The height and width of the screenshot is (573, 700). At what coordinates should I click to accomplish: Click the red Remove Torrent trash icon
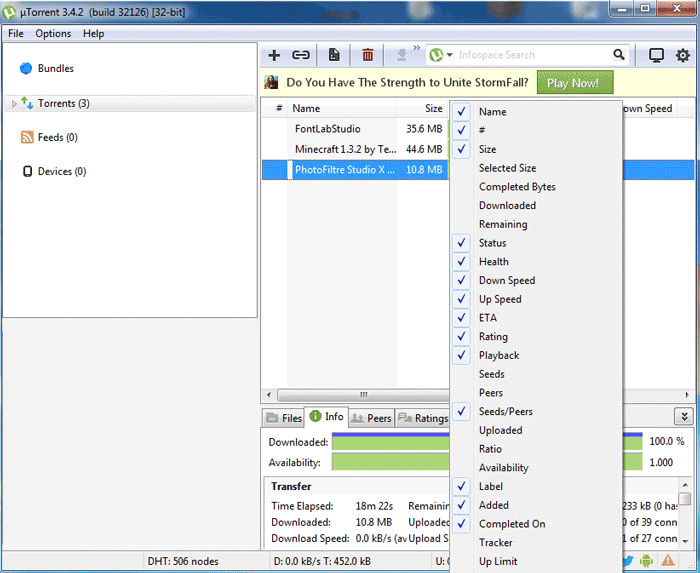click(368, 55)
